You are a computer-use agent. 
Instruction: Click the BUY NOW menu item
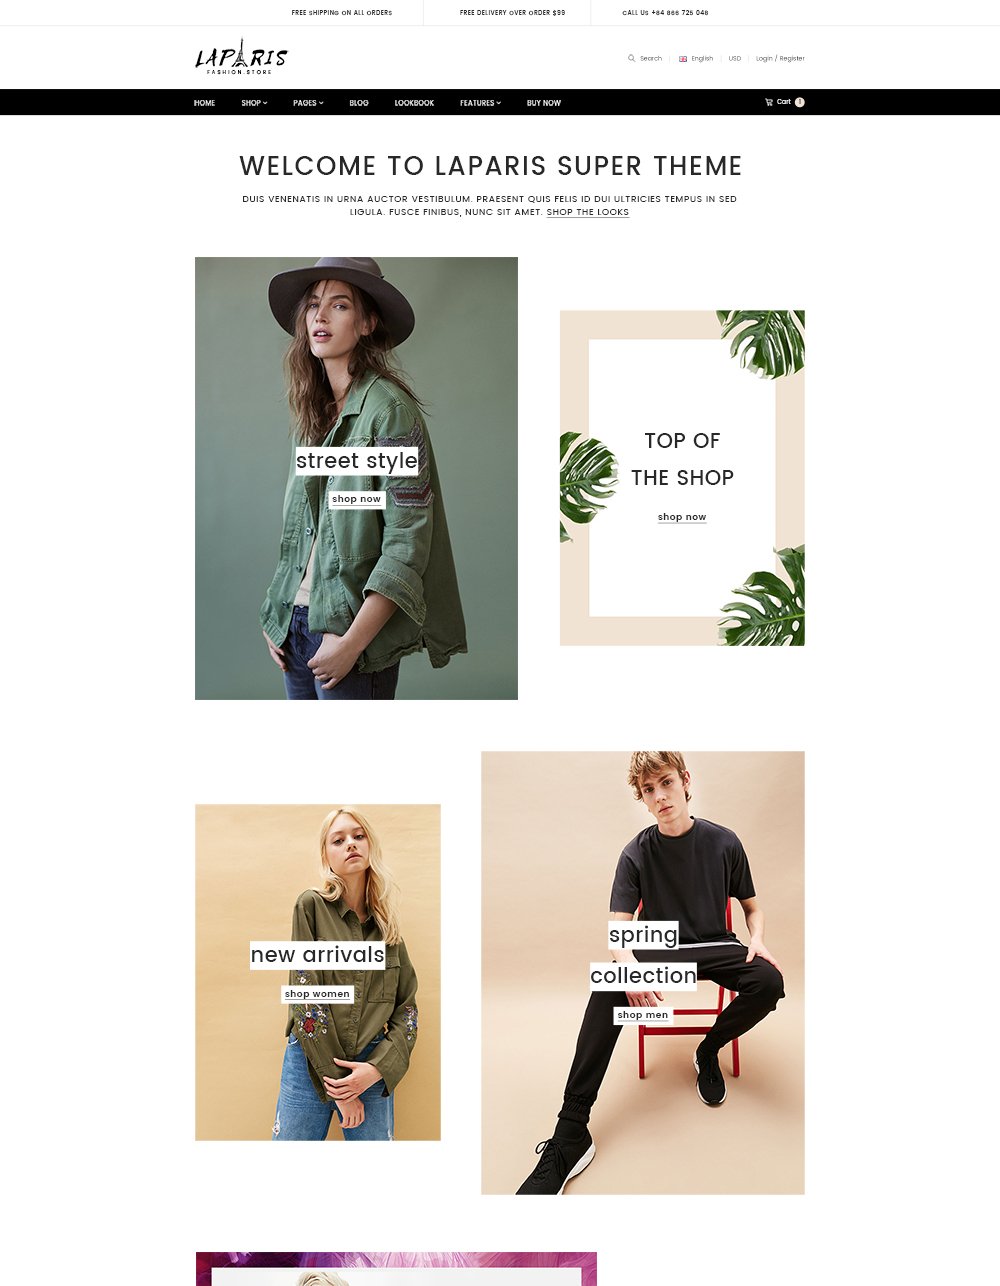point(544,103)
